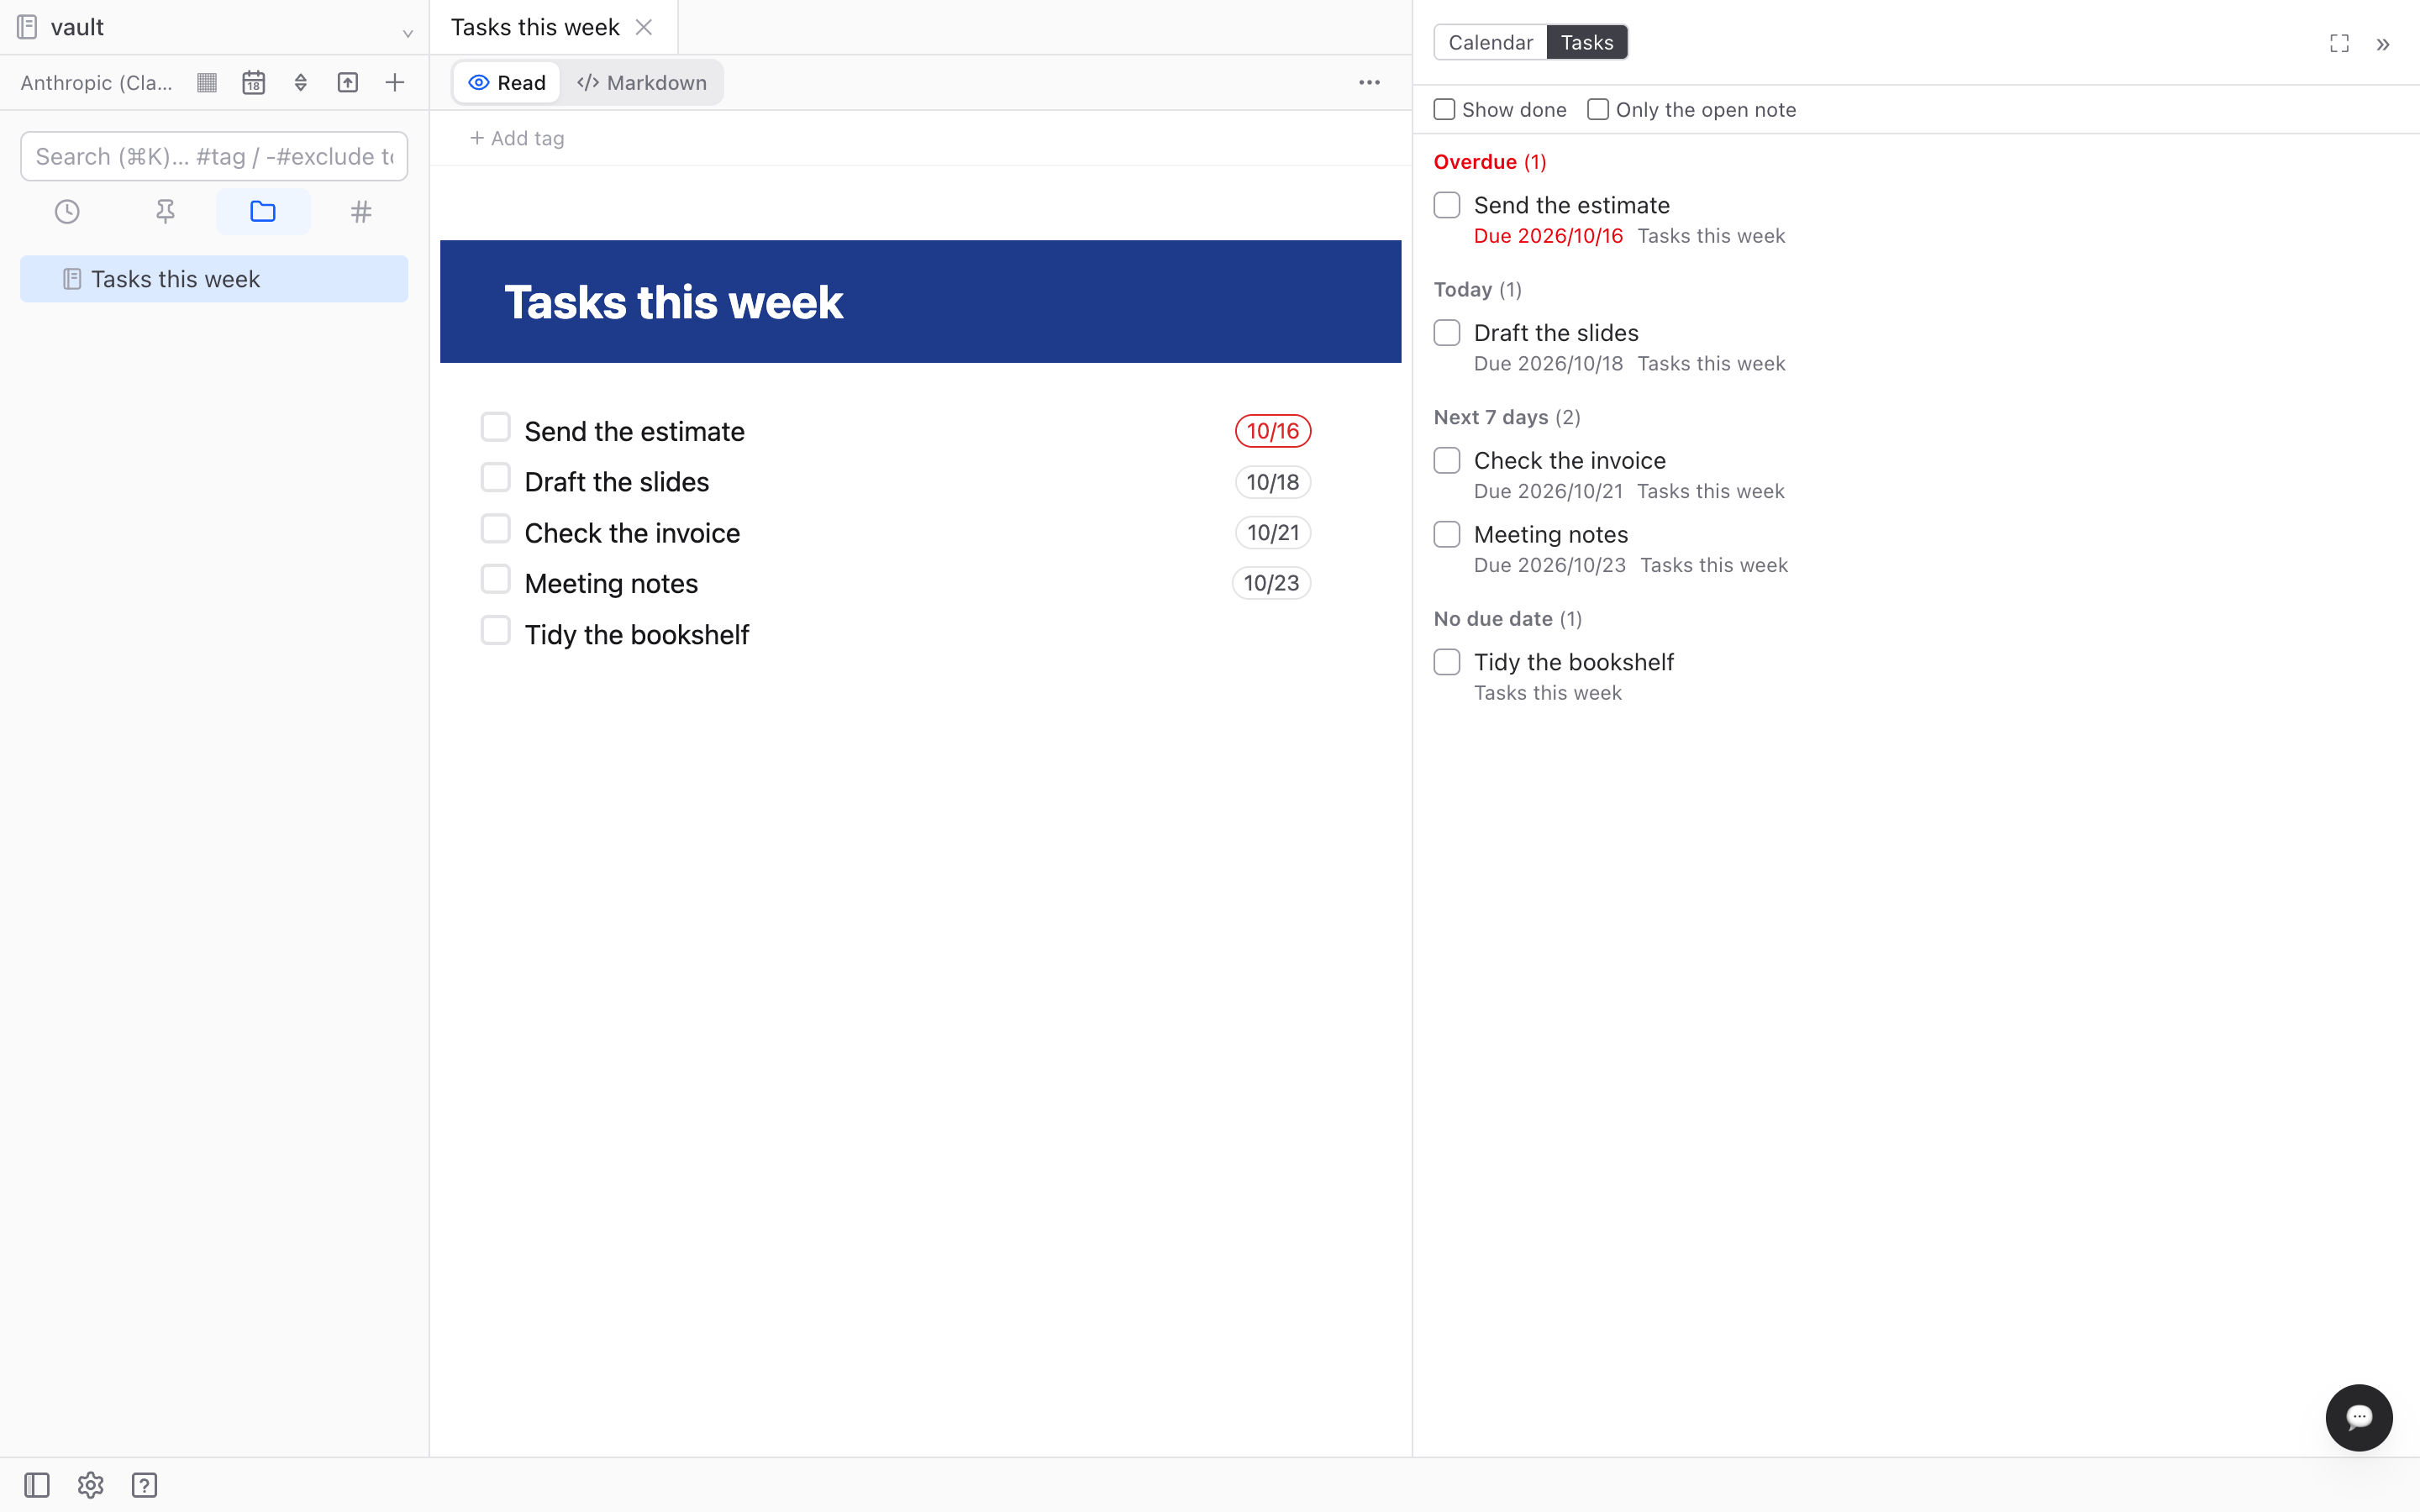This screenshot has height=1512, width=2420.
Task: Check Check the invoice in Tasks panel
Action: pos(1447,461)
